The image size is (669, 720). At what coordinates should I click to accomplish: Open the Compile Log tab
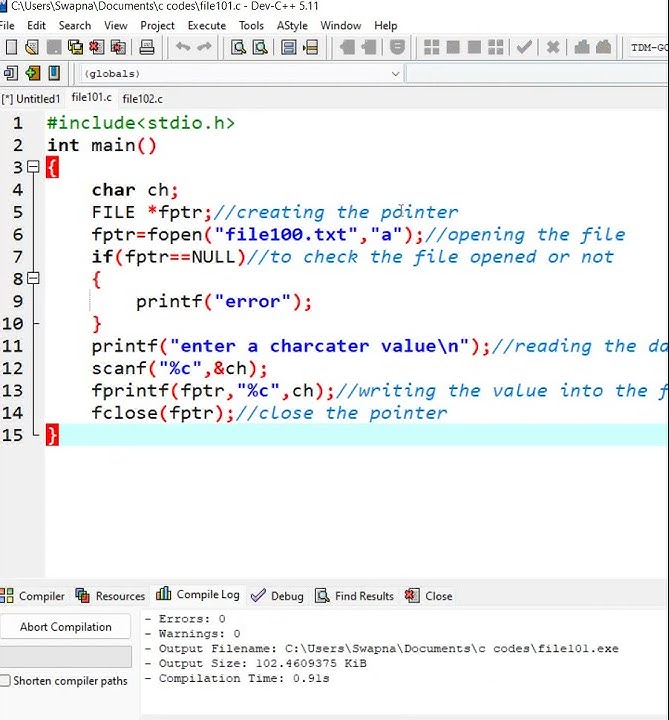(198, 595)
